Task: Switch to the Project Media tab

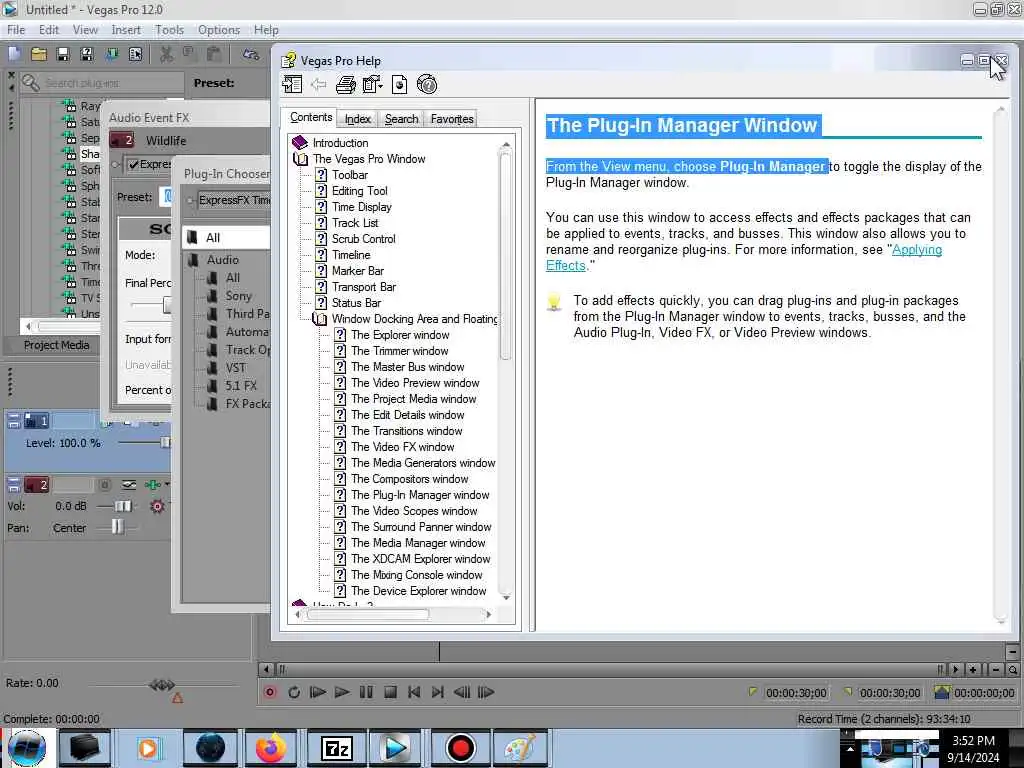Action: click(x=56, y=345)
